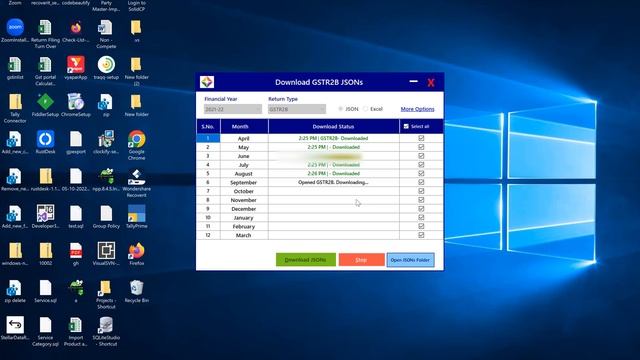This screenshot has width=640, height=360.
Task: Select the test.sql file icon
Action: tap(76, 213)
